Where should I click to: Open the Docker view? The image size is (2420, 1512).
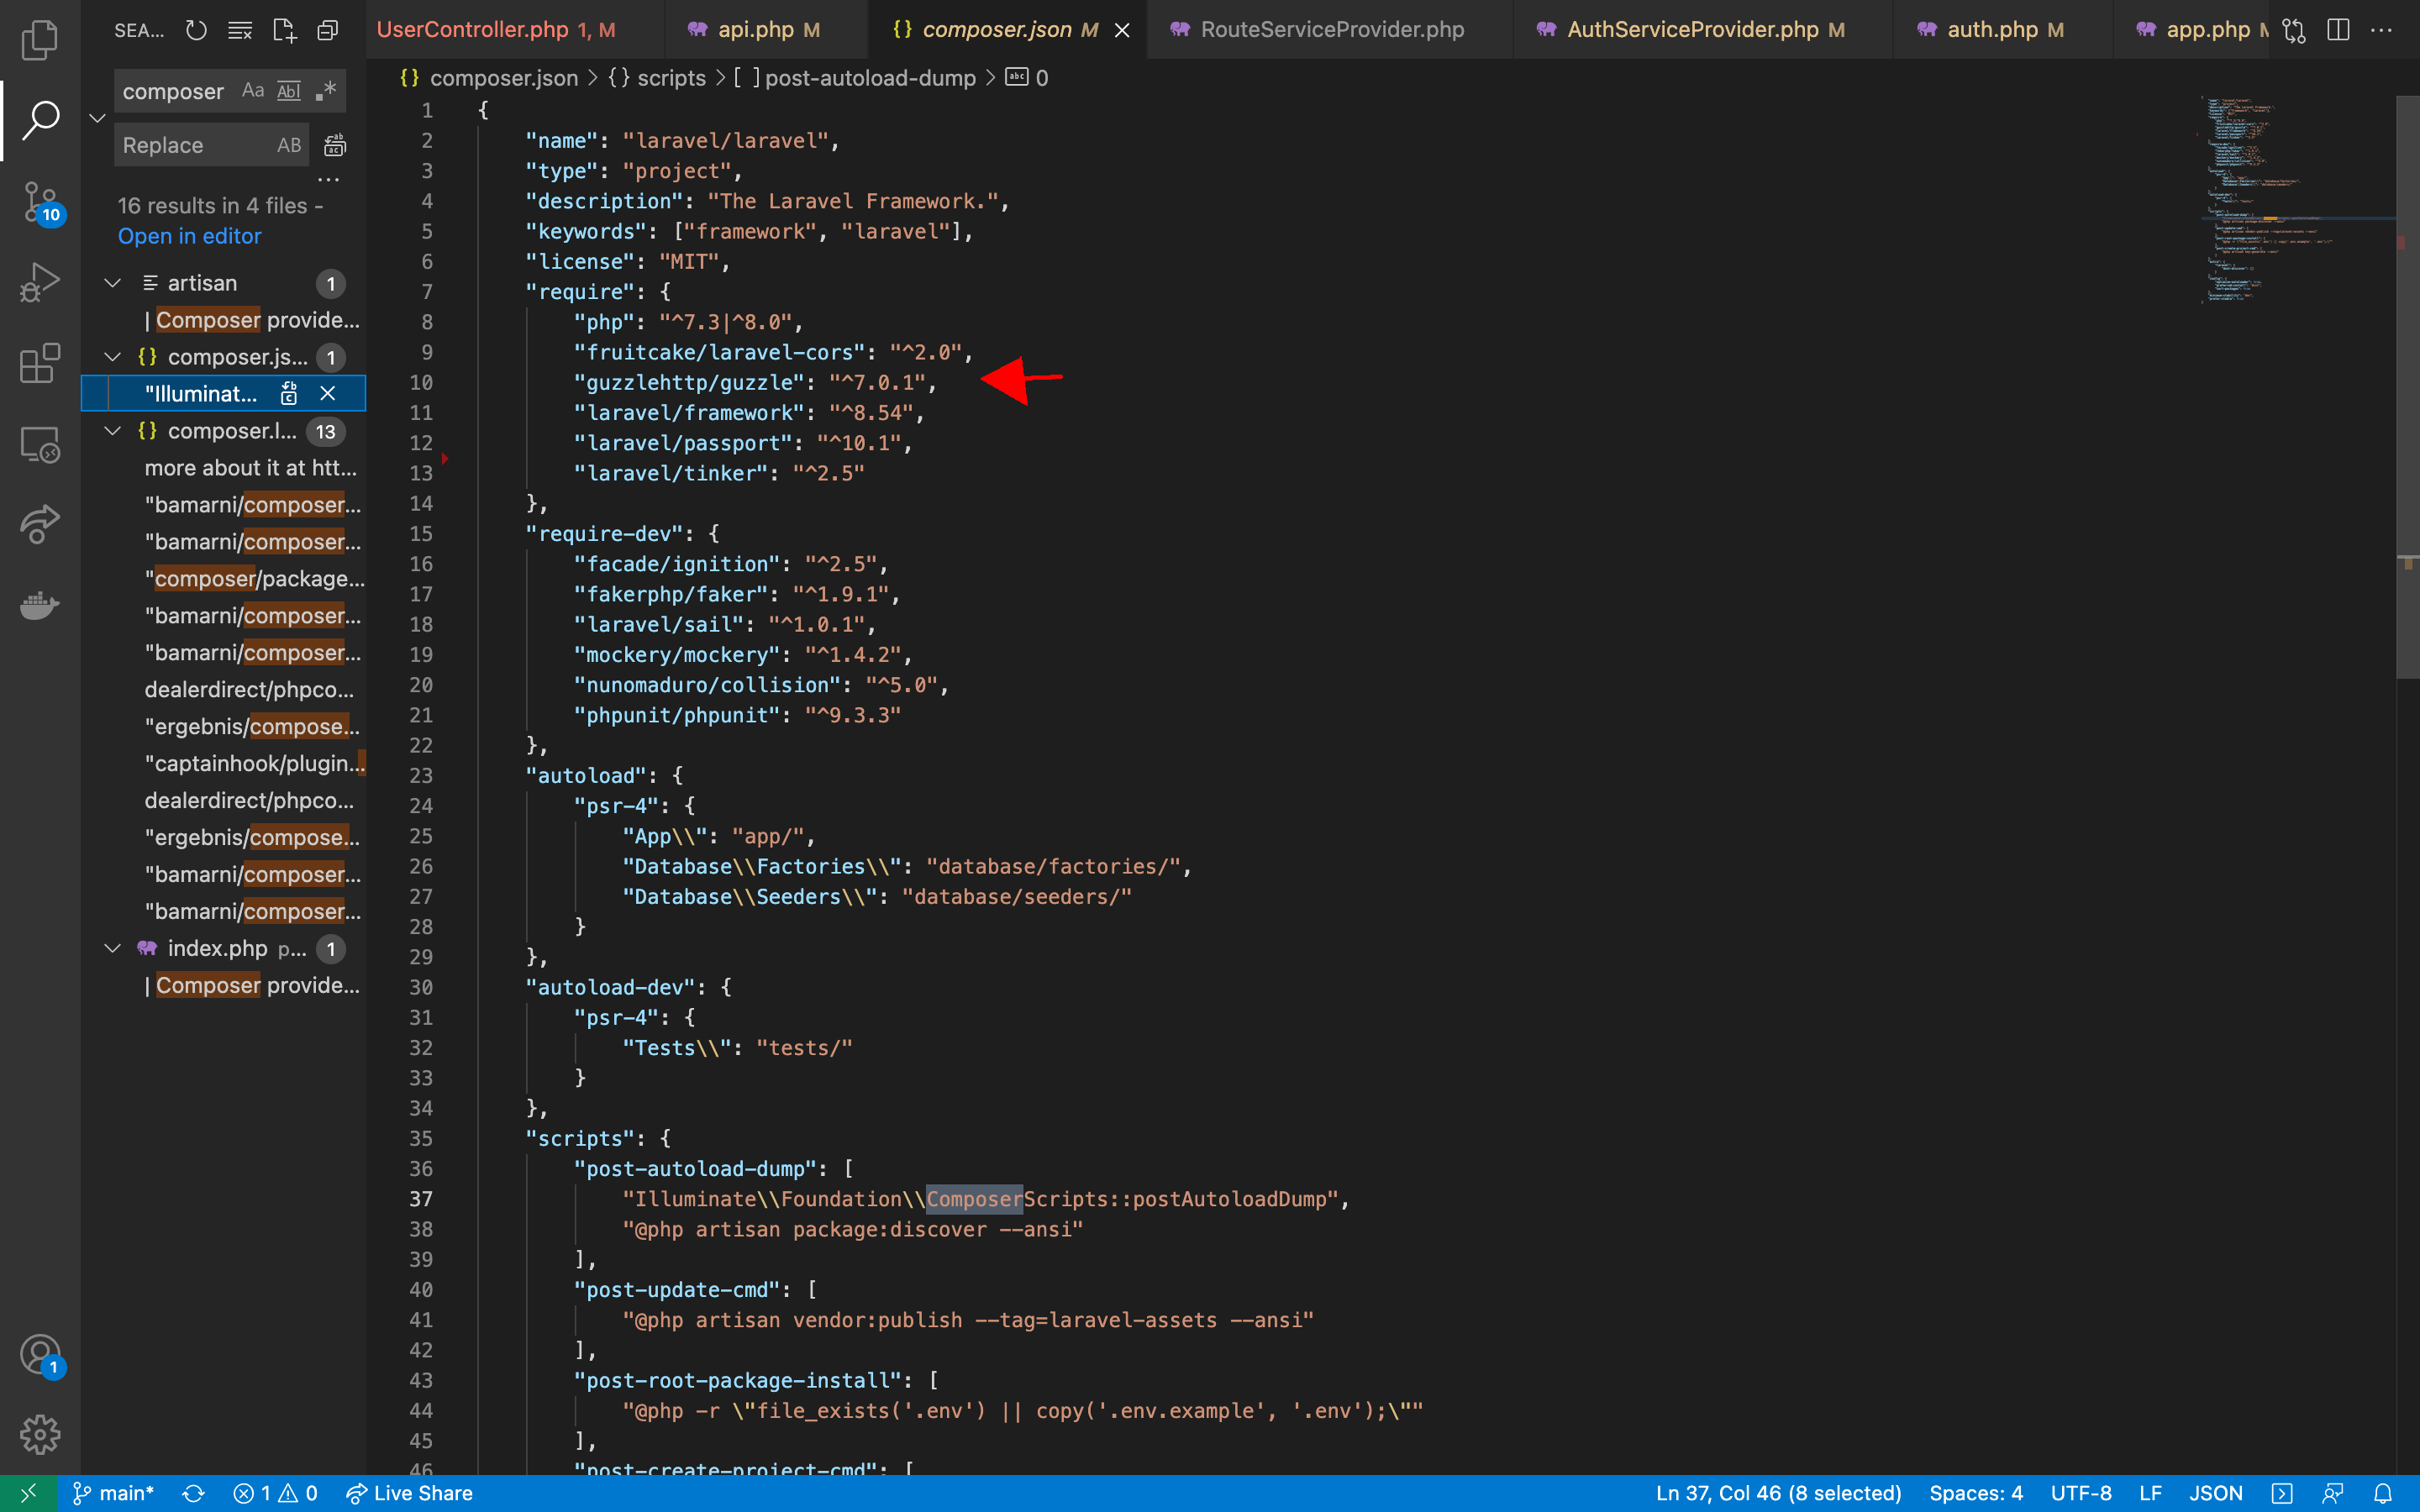coord(40,605)
